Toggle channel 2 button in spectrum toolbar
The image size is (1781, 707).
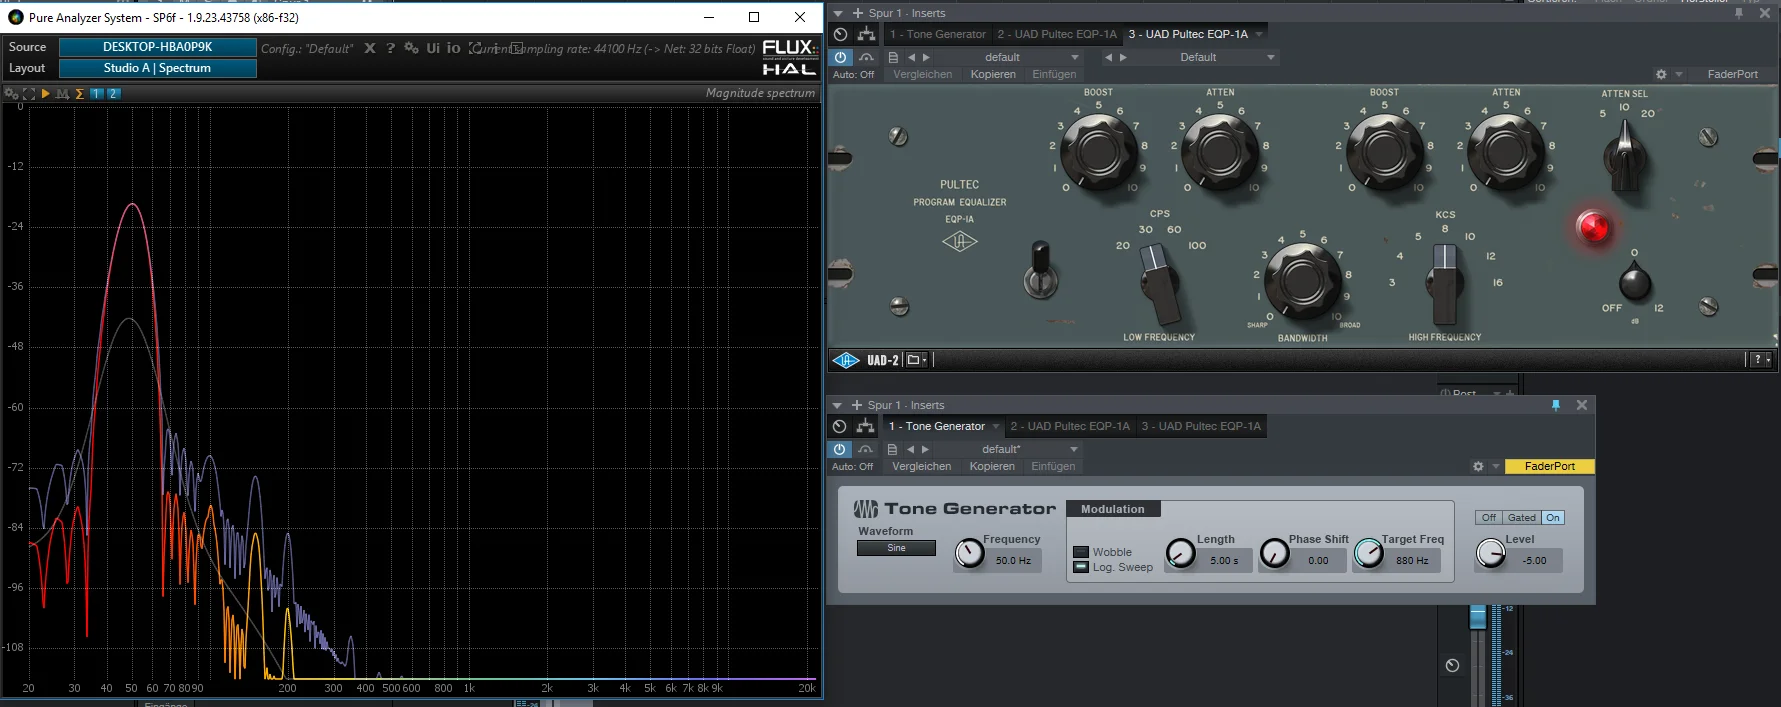pos(113,93)
